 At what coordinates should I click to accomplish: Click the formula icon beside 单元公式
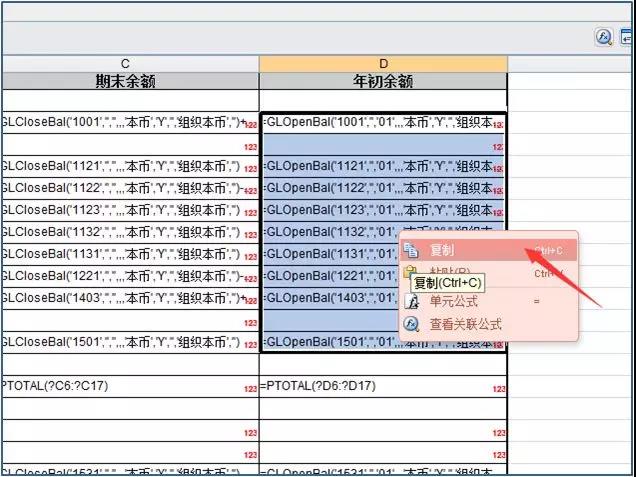411,301
